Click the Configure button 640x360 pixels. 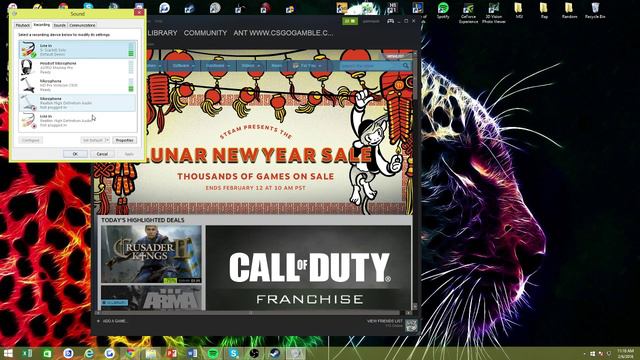coord(31,140)
